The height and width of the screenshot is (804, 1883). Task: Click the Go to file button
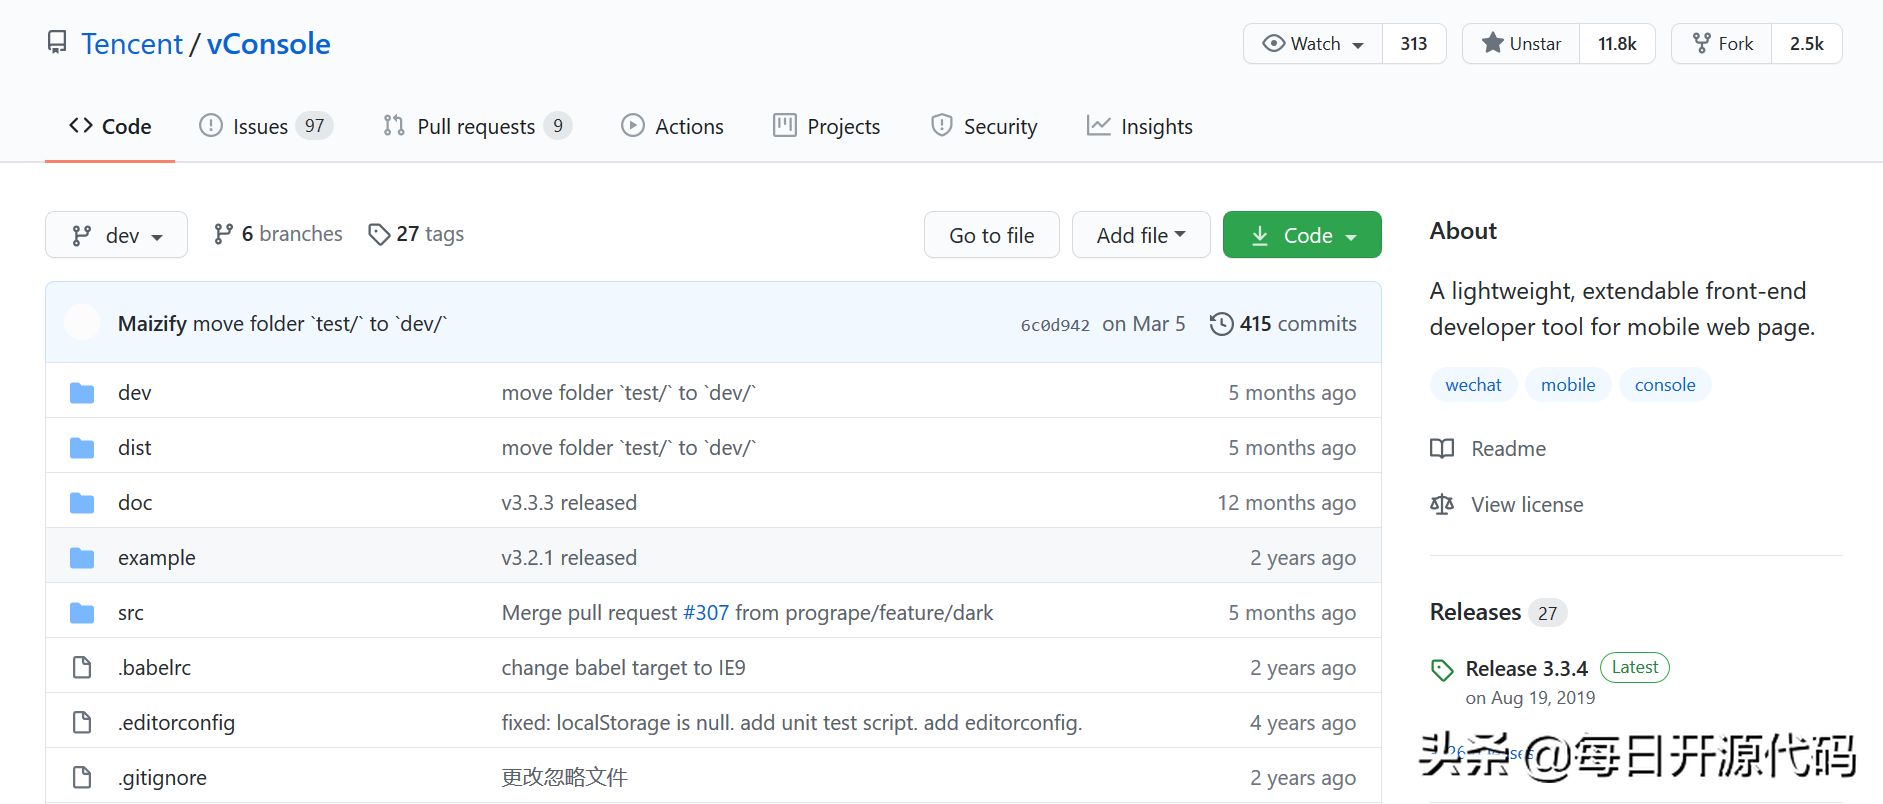pos(992,235)
